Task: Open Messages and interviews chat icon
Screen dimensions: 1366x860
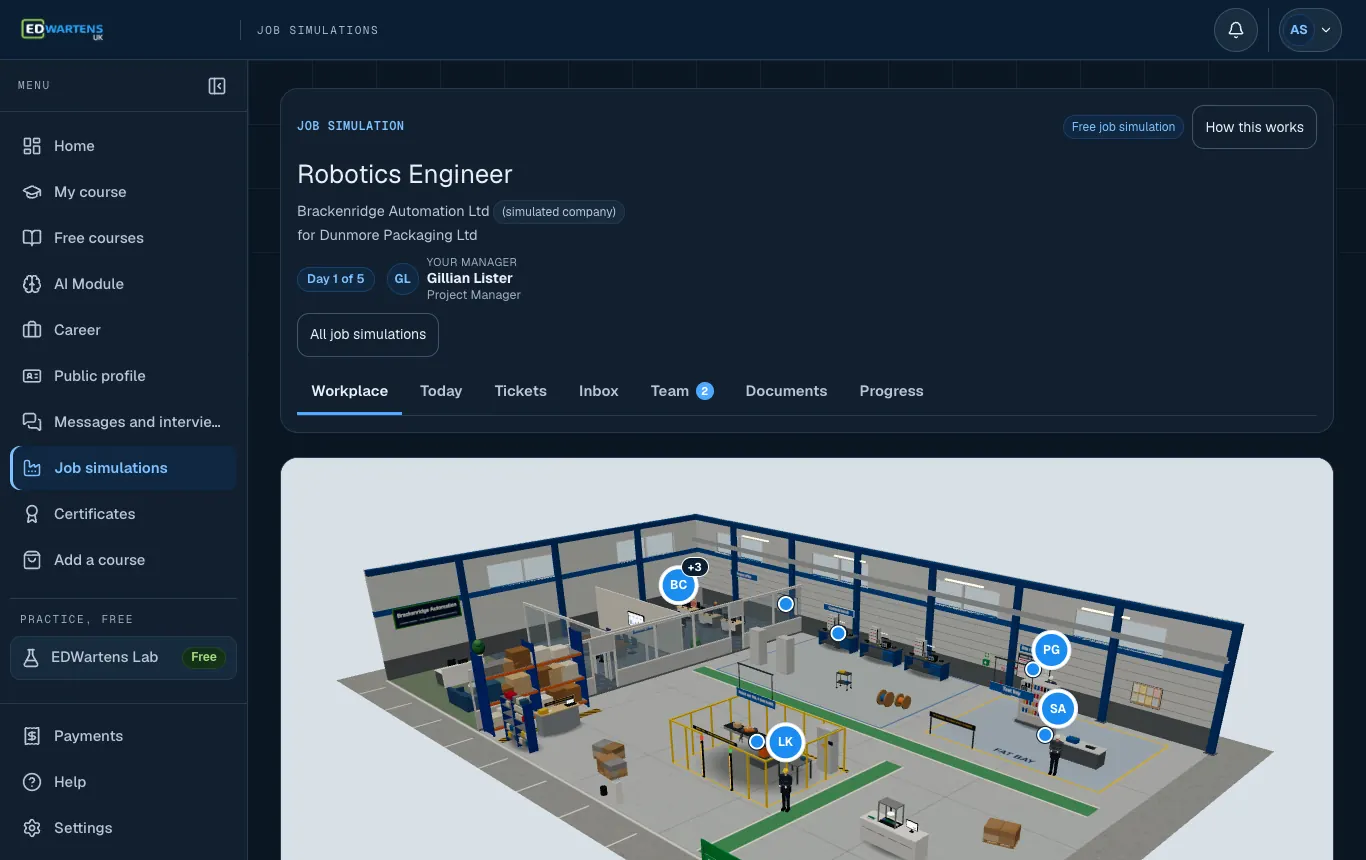Action: coord(32,422)
